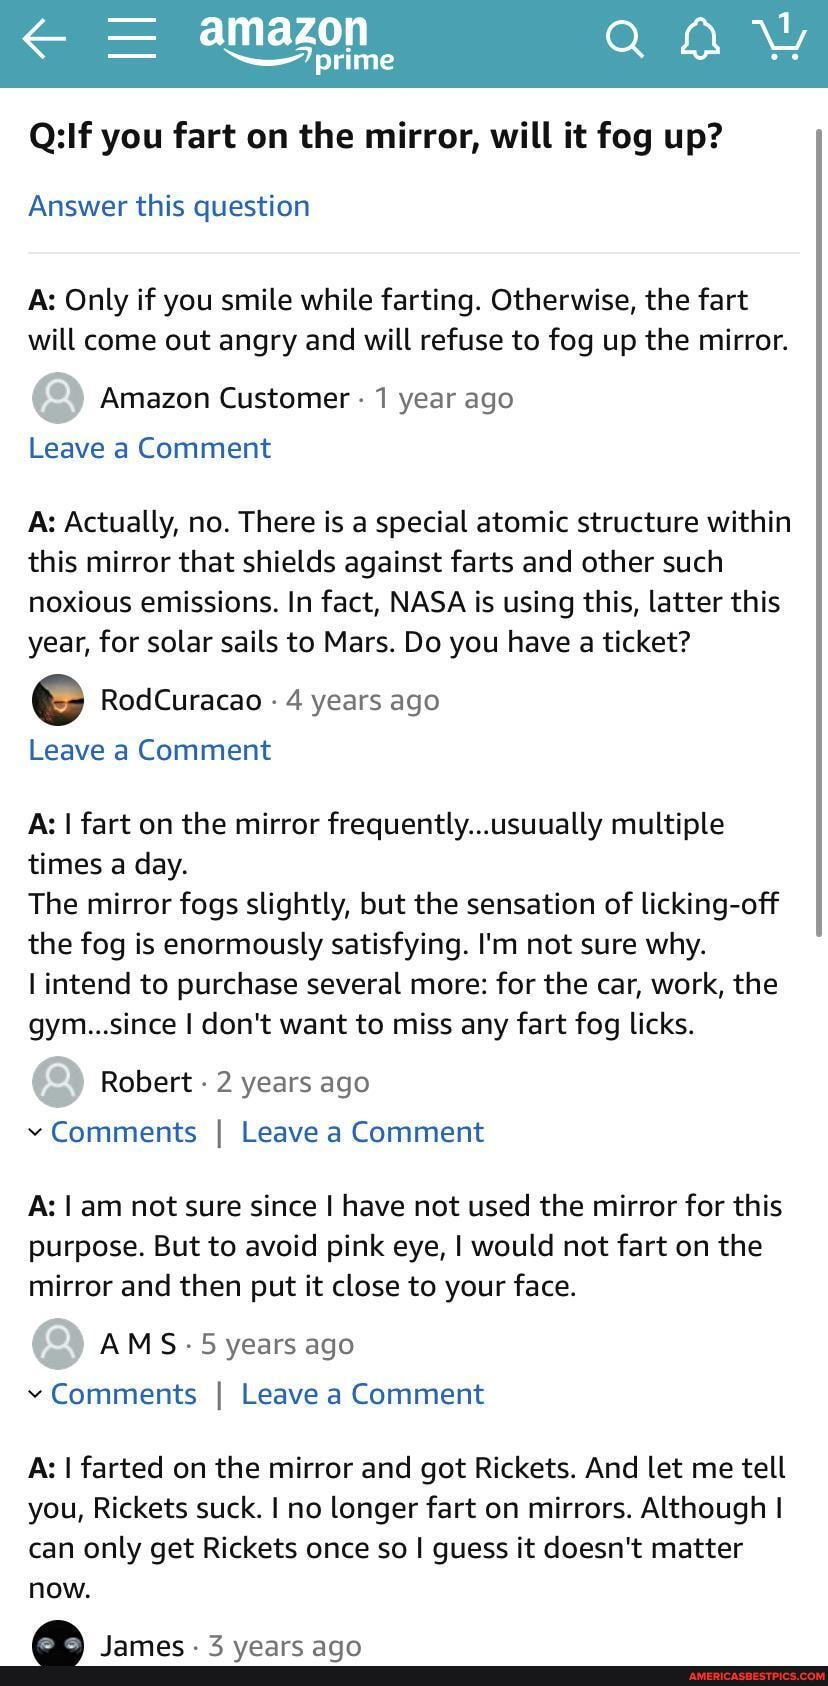
Task: Tap the search magnifier icon
Action: tap(624, 40)
